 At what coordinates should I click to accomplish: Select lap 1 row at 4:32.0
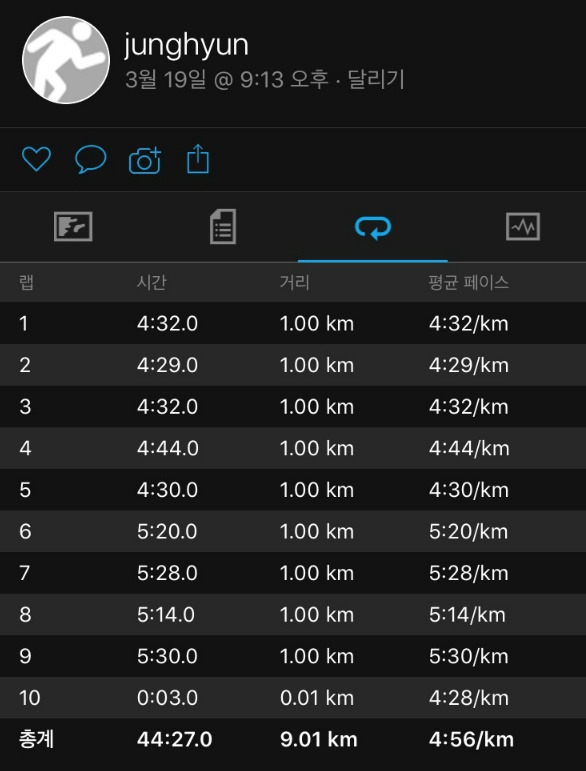[x=293, y=323]
